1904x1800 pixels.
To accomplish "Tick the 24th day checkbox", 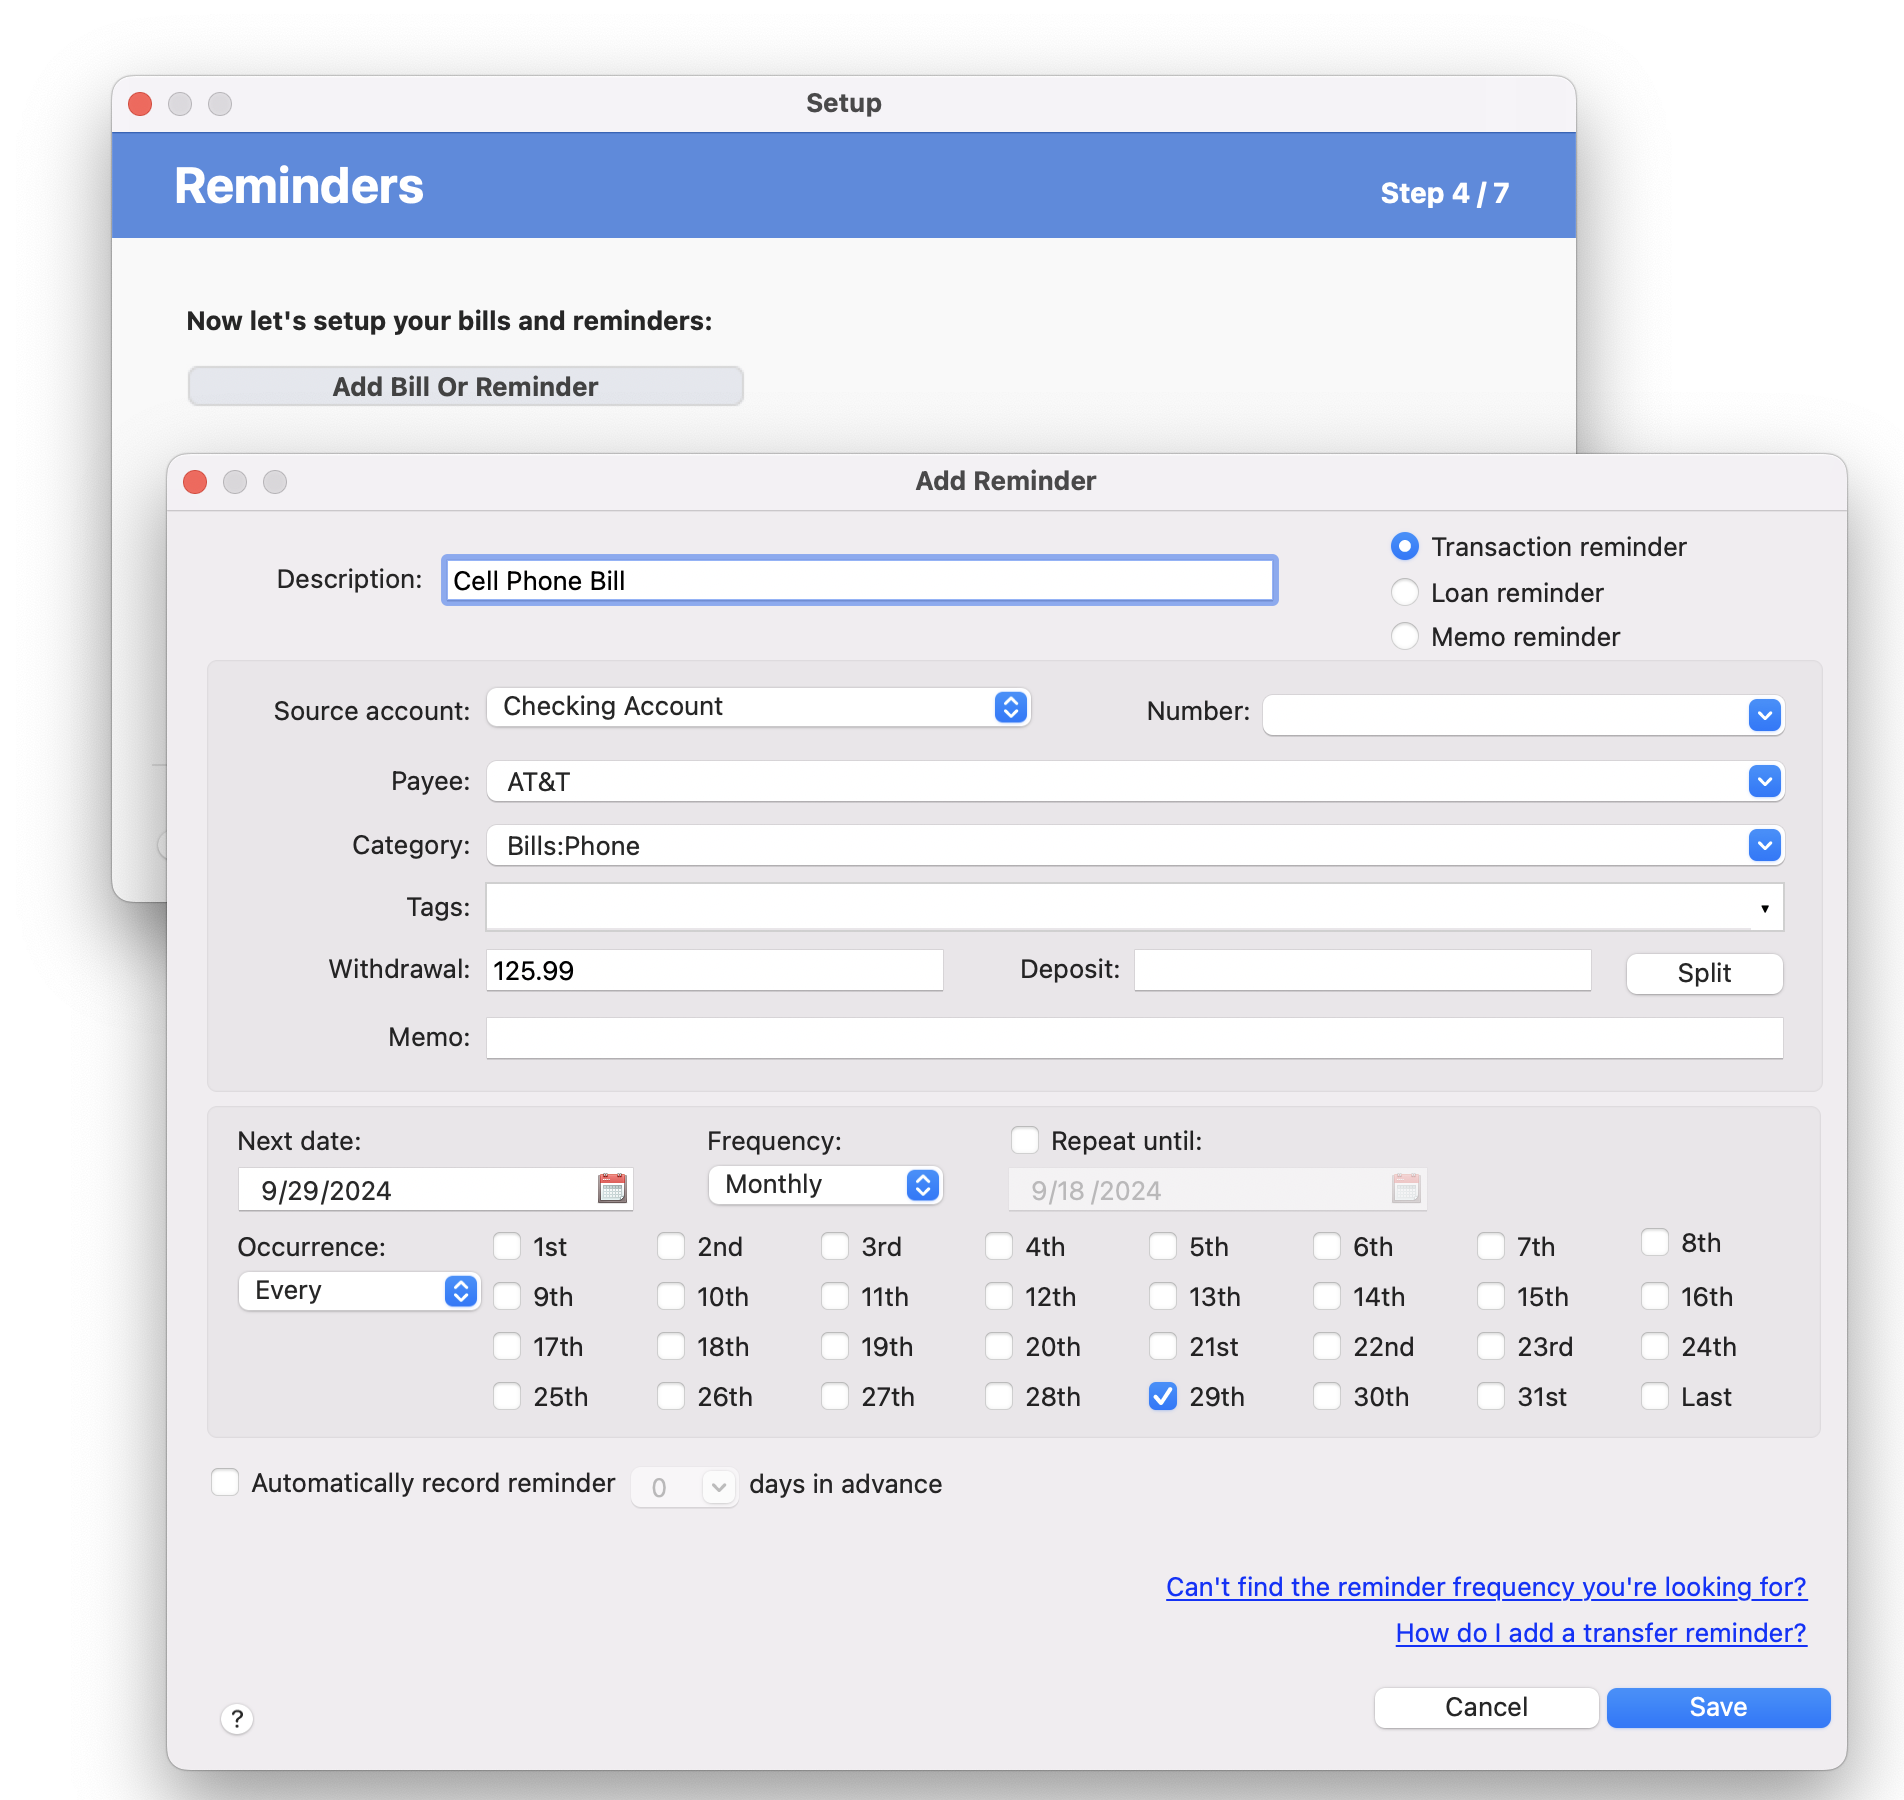I will tap(1655, 1346).
